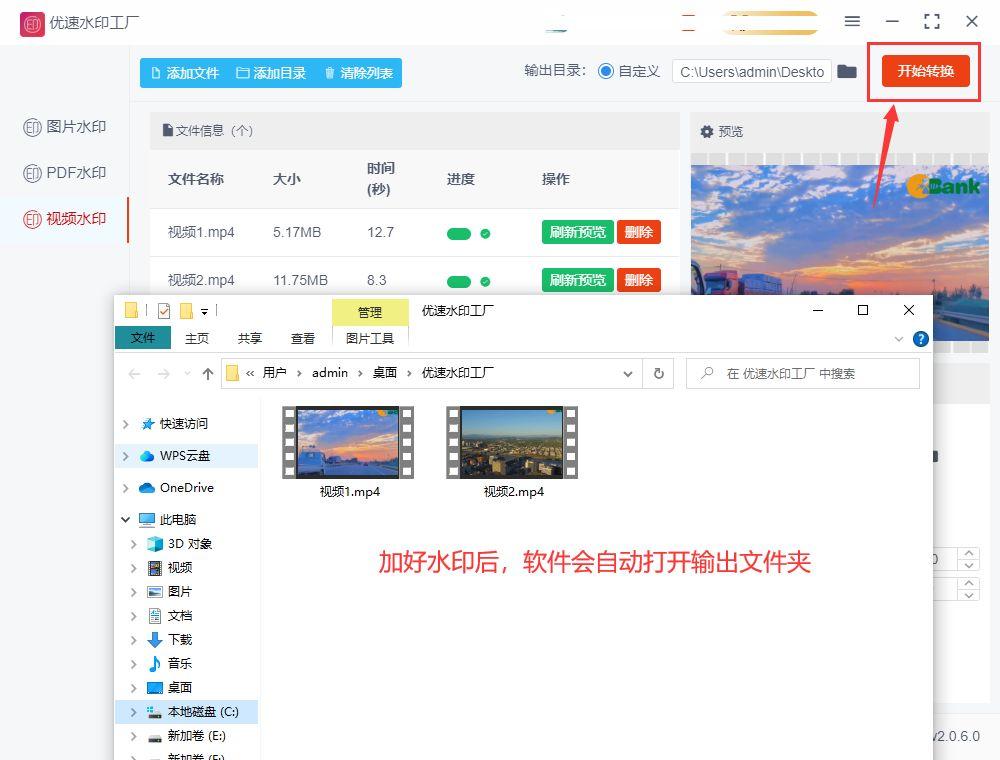Open the 图片工具 ribbon tab
Screen dimensions: 1000x760
tap(370, 339)
